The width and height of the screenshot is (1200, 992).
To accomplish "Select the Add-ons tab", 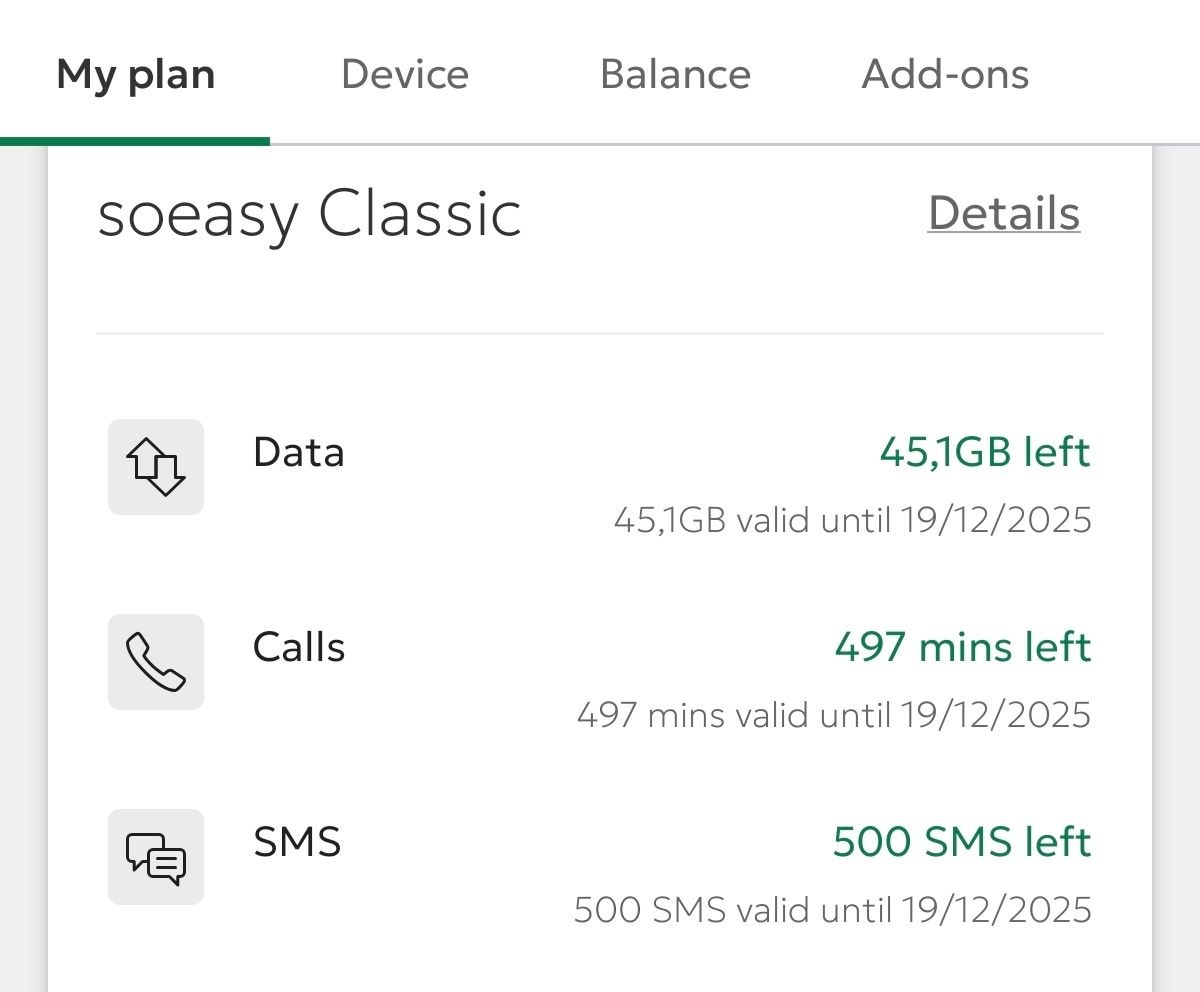I will pos(945,75).
